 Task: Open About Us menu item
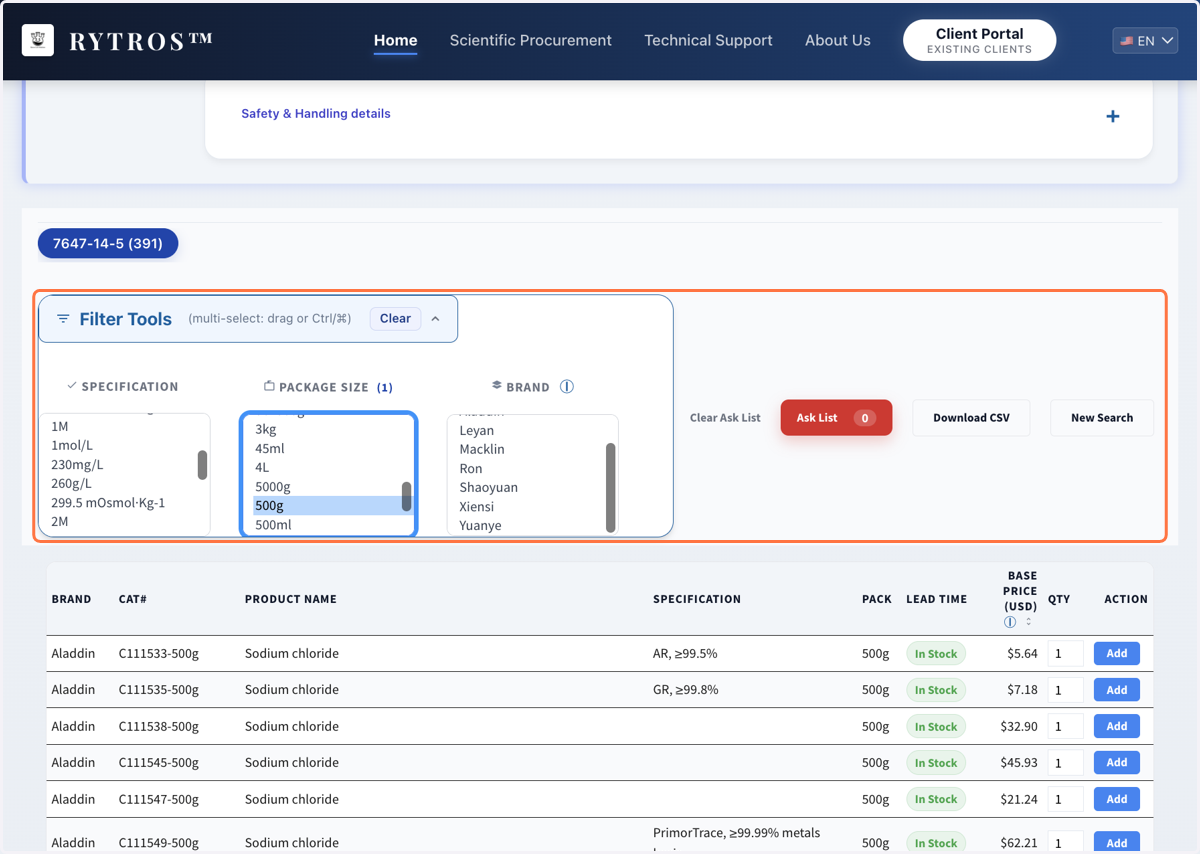click(x=838, y=41)
